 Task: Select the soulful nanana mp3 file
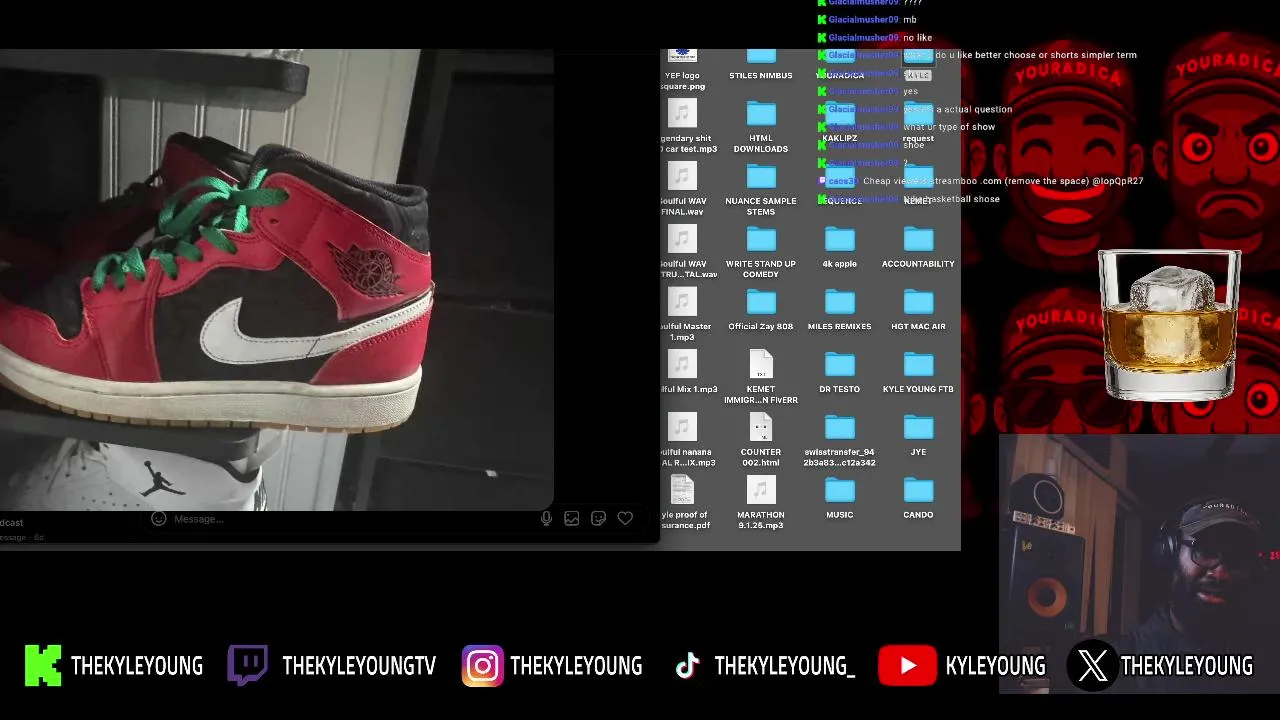point(686,440)
